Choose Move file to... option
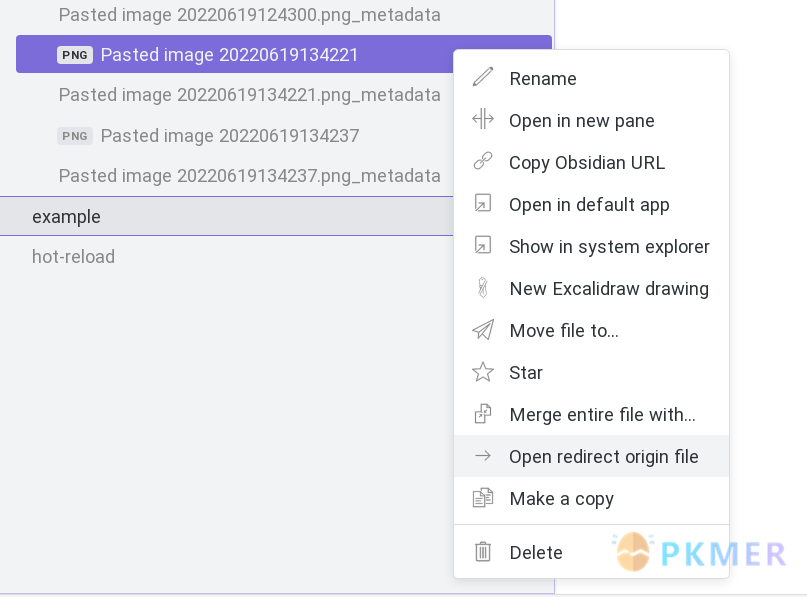The width and height of the screenshot is (807, 597). pos(591,330)
